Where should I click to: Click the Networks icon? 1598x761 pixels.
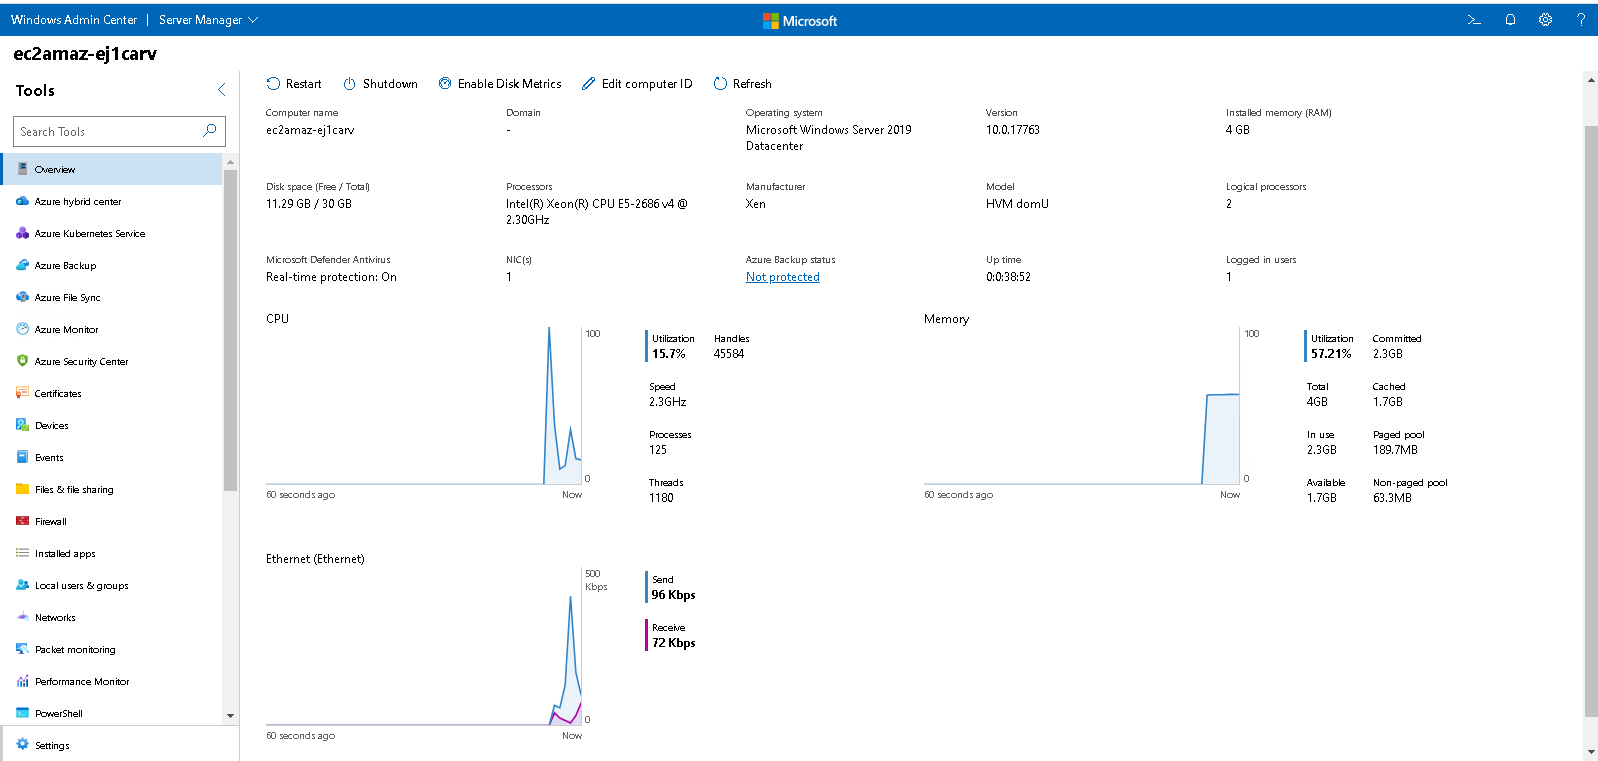22,617
